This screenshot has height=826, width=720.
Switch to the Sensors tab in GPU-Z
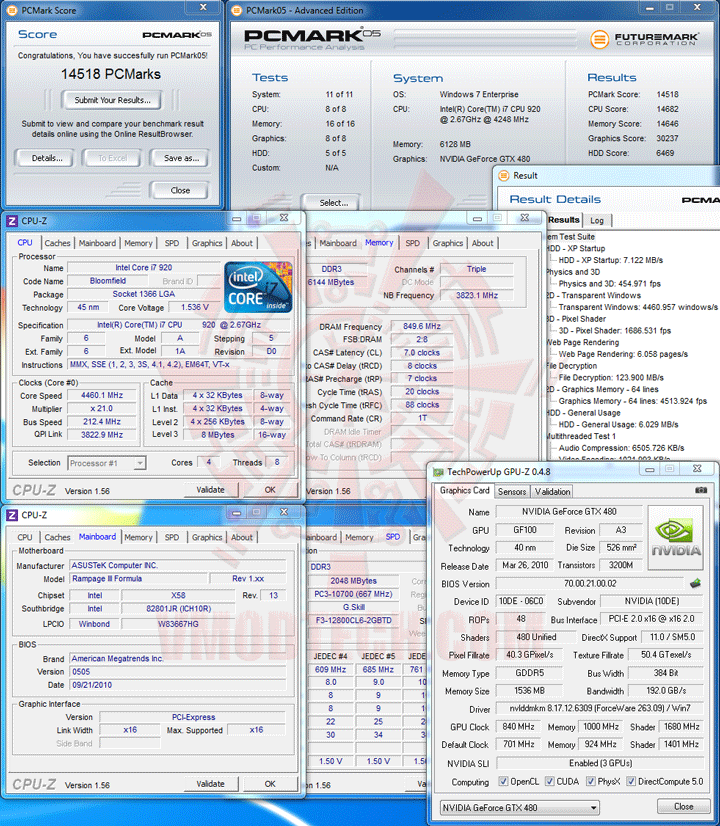512,491
